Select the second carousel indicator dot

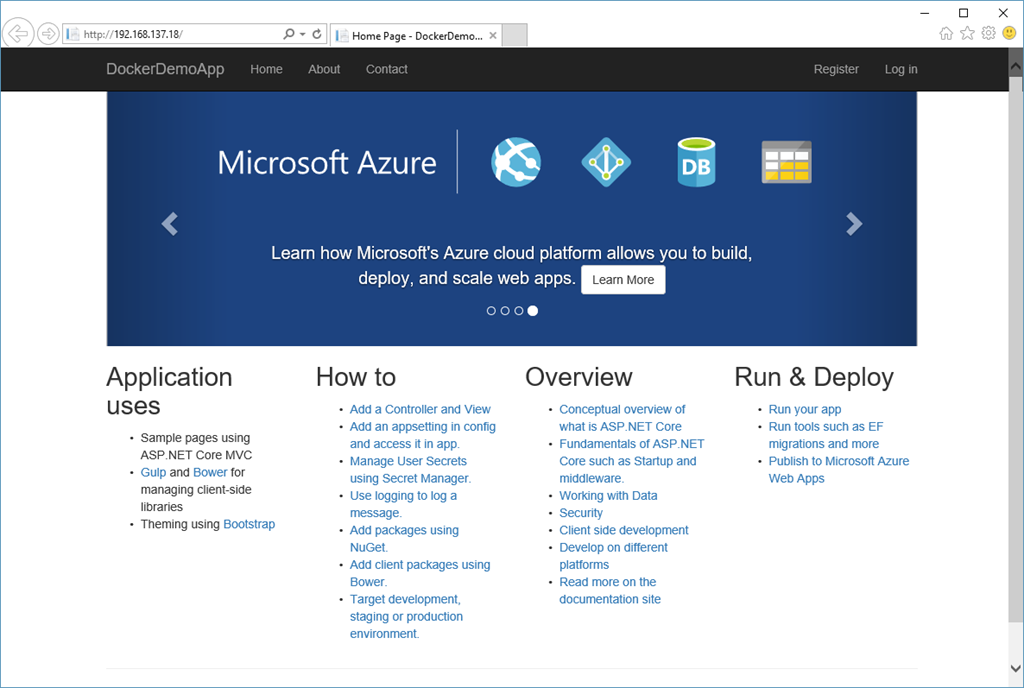pyautogui.click(x=505, y=311)
